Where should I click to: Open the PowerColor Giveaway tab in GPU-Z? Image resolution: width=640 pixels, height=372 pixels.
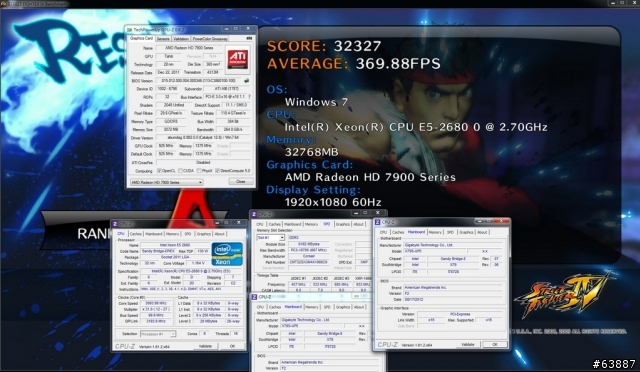pyautogui.click(x=210, y=39)
